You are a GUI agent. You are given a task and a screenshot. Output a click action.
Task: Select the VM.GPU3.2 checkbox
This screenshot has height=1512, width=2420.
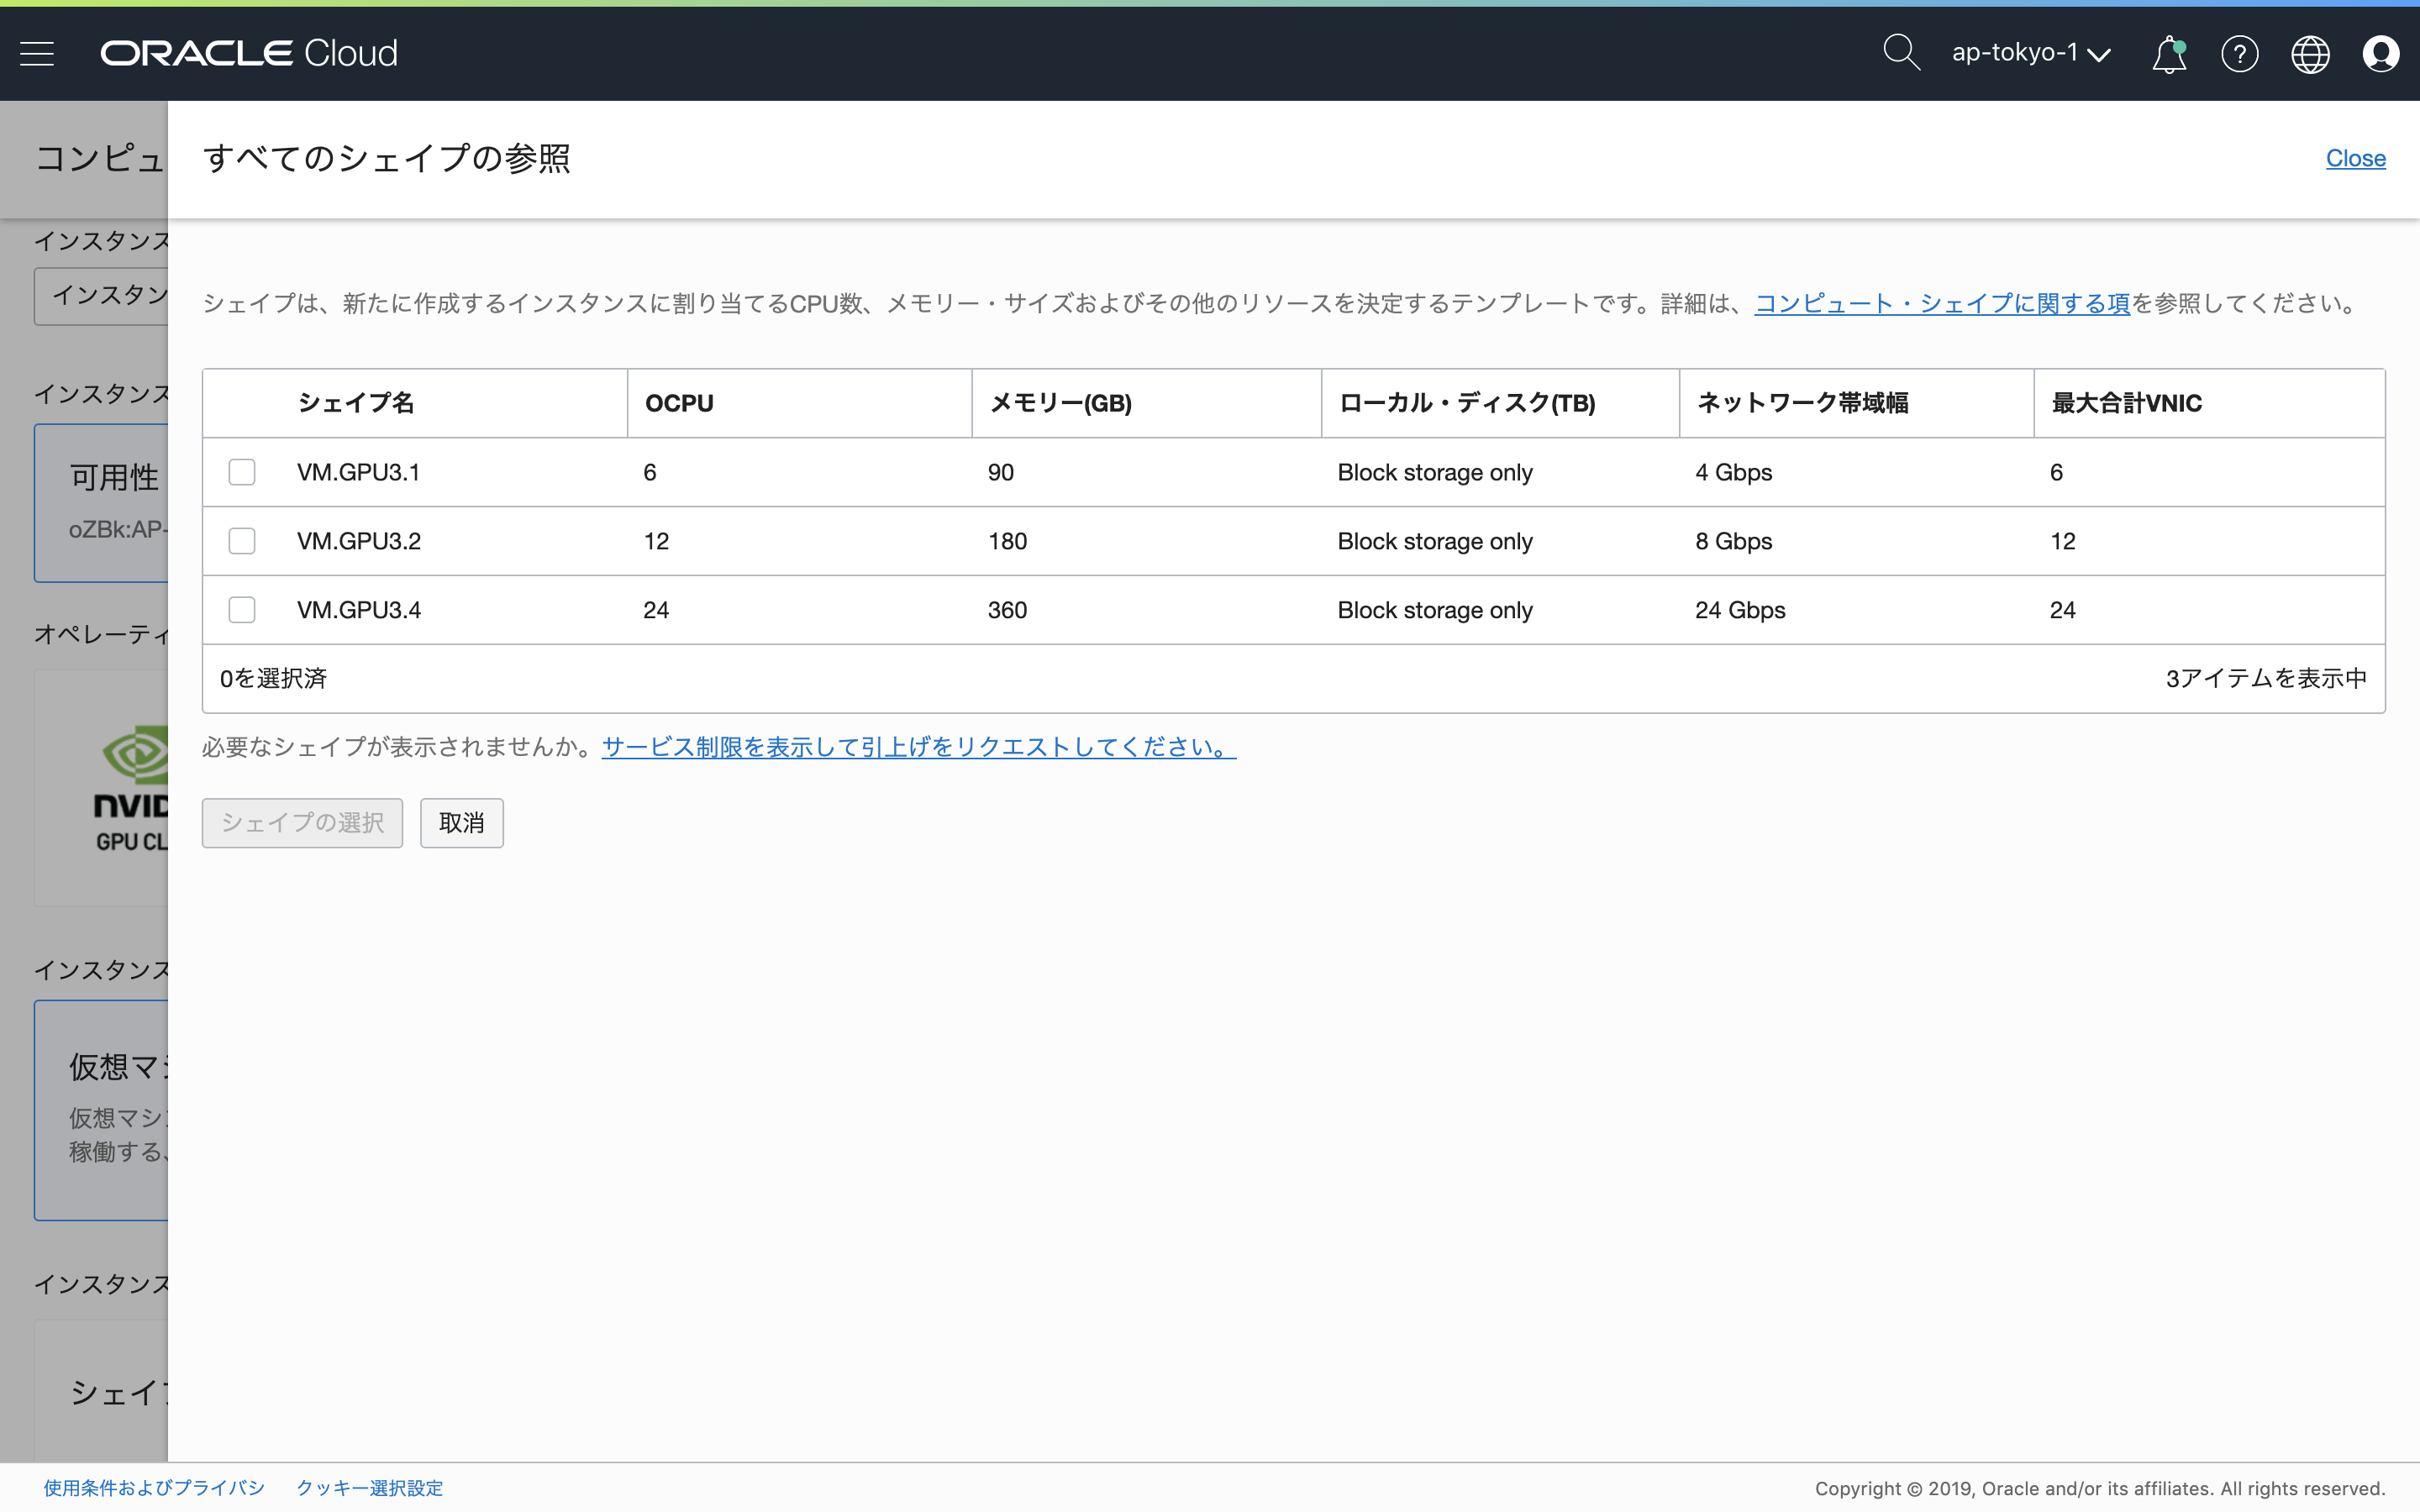click(x=241, y=540)
